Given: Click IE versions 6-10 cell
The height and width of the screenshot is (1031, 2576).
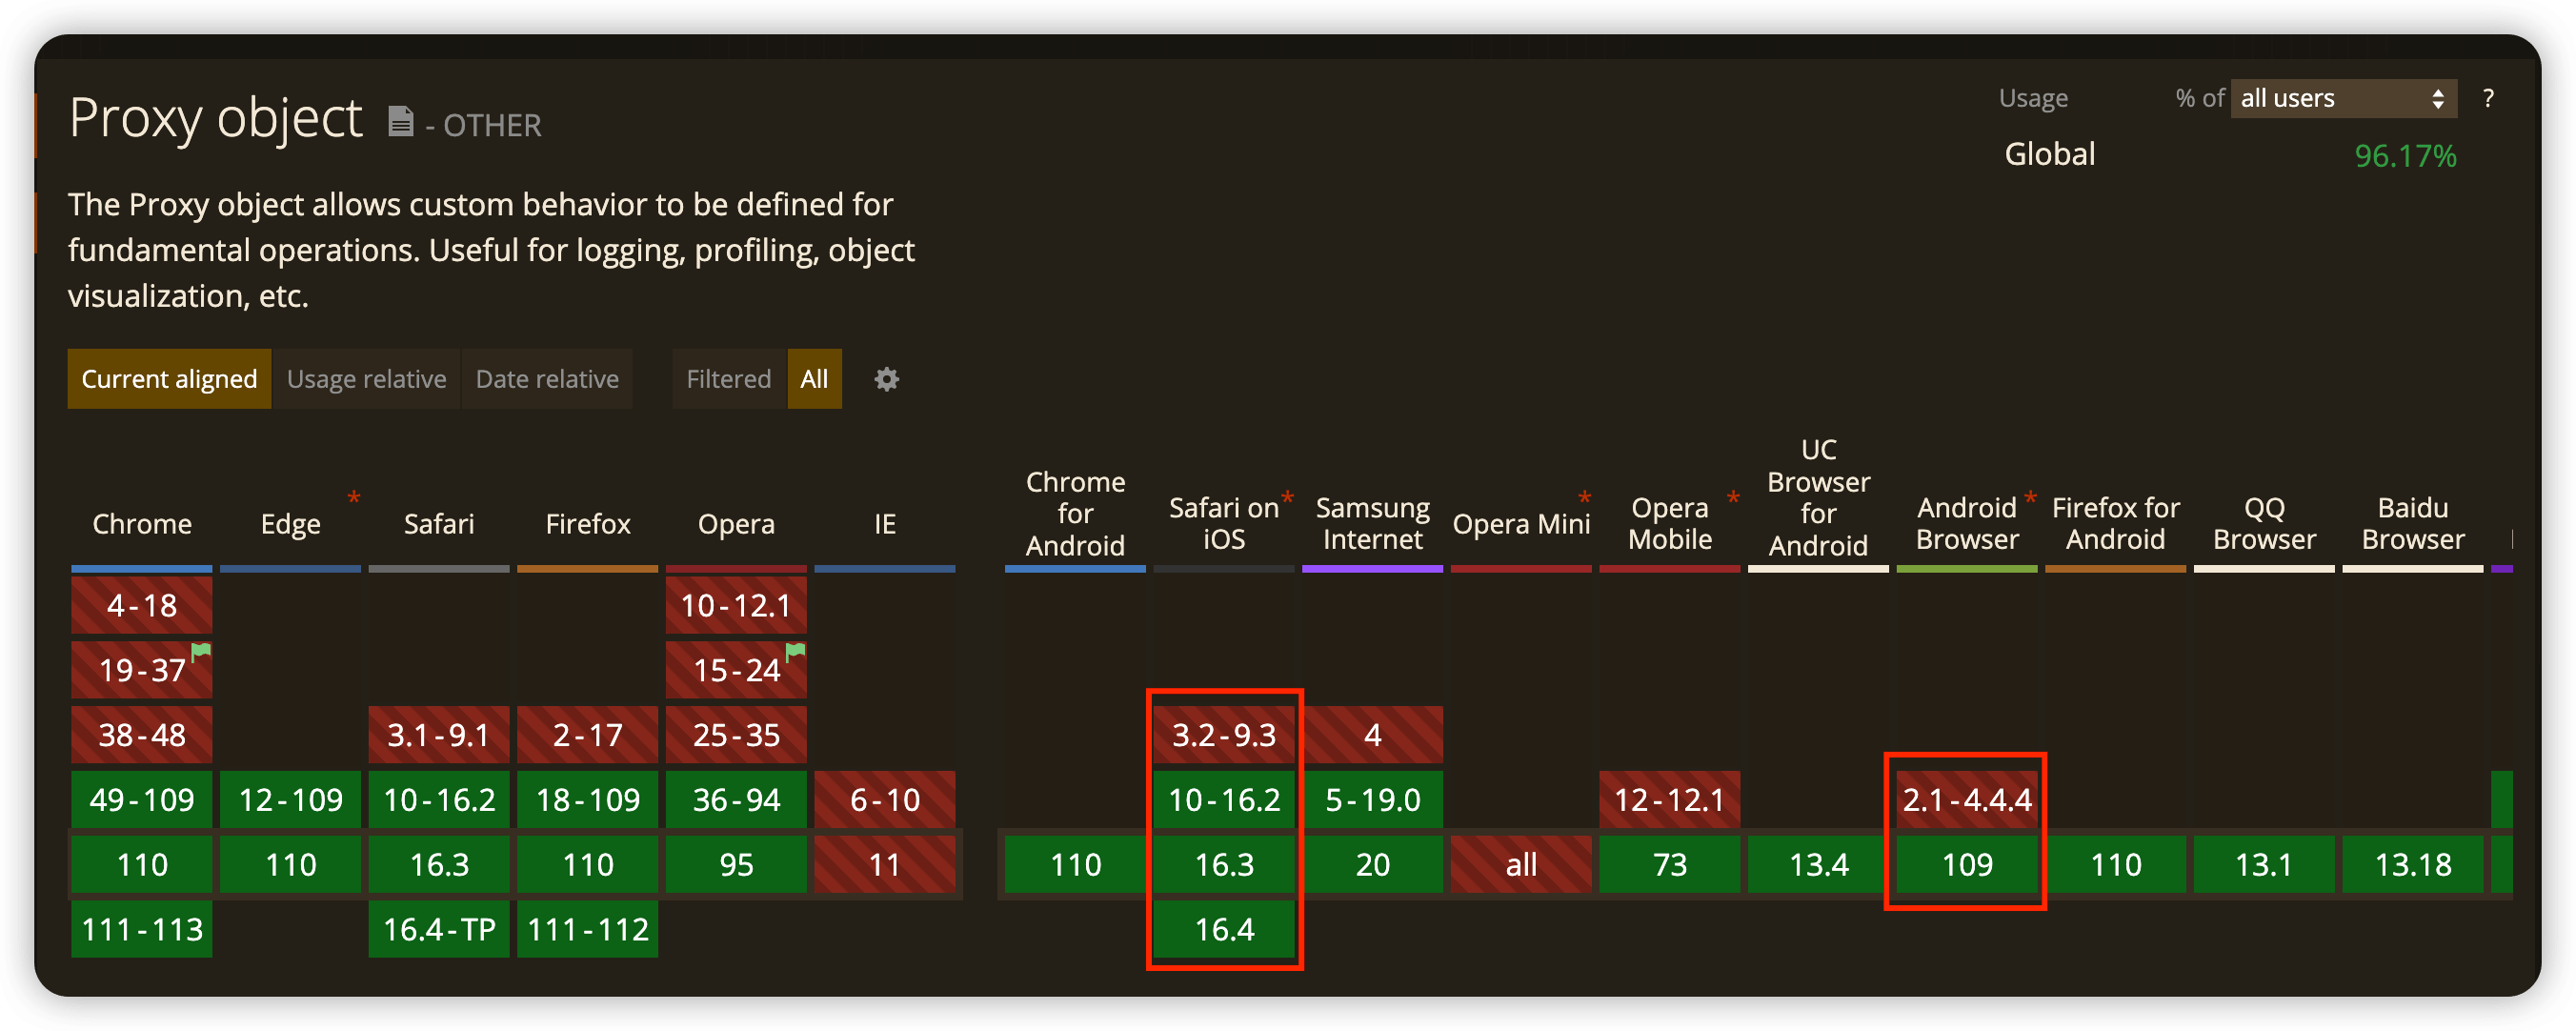Looking at the screenshot, I should pos(885,800).
